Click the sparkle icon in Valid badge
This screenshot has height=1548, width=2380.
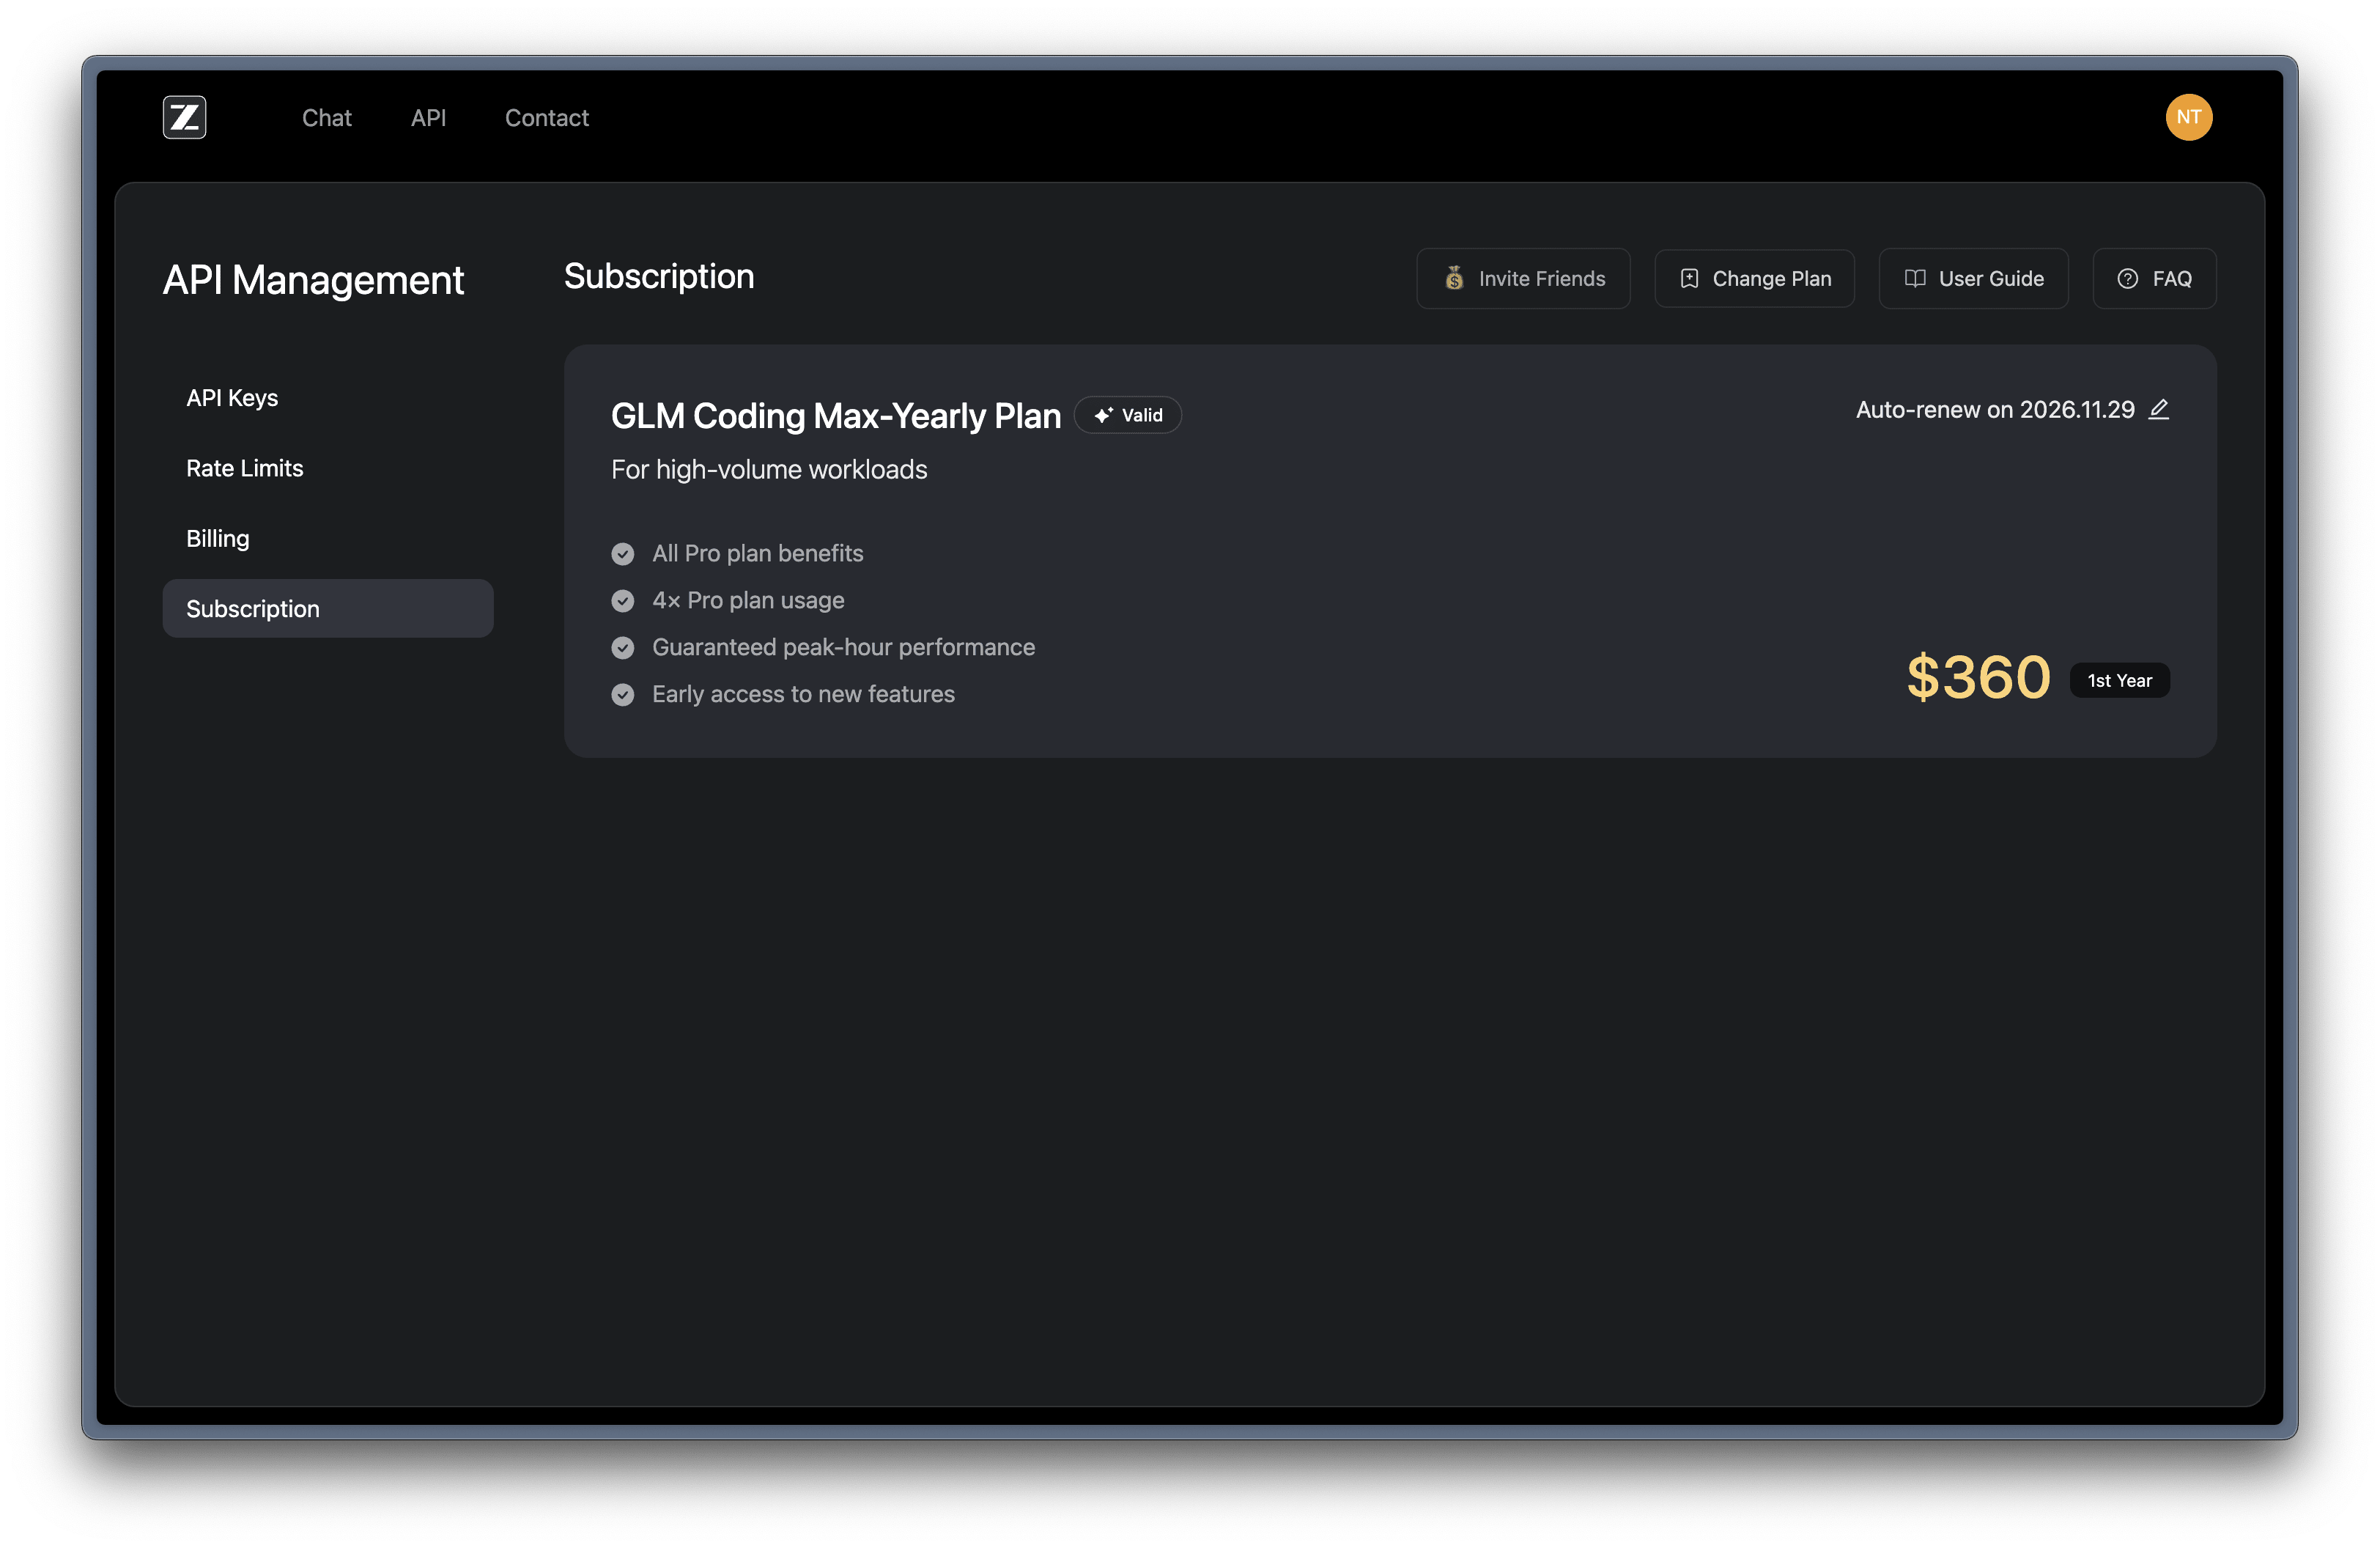(x=1103, y=415)
